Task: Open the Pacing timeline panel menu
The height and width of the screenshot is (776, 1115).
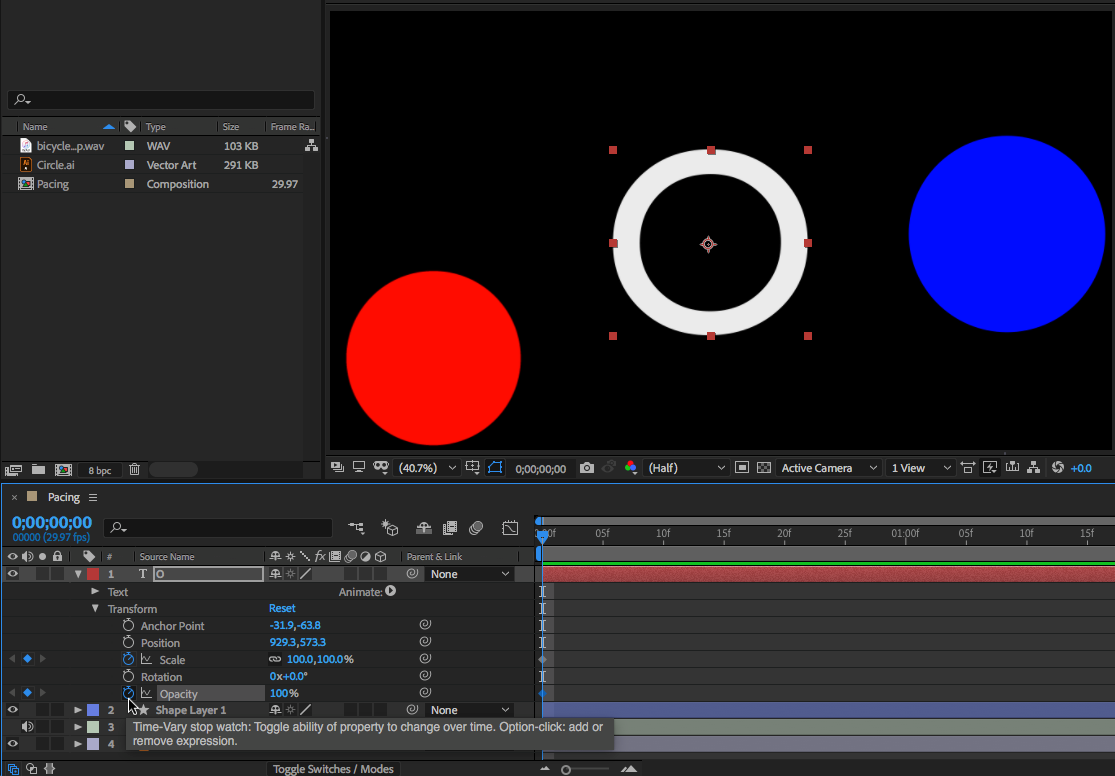Action: tap(93, 498)
